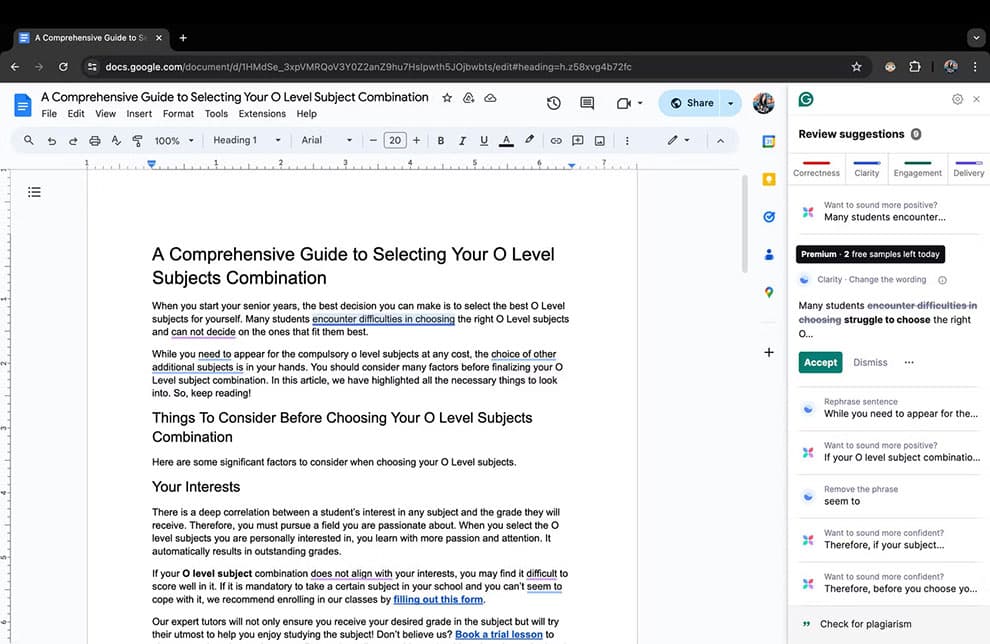Add a comment from the toolbar

point(578,141)
